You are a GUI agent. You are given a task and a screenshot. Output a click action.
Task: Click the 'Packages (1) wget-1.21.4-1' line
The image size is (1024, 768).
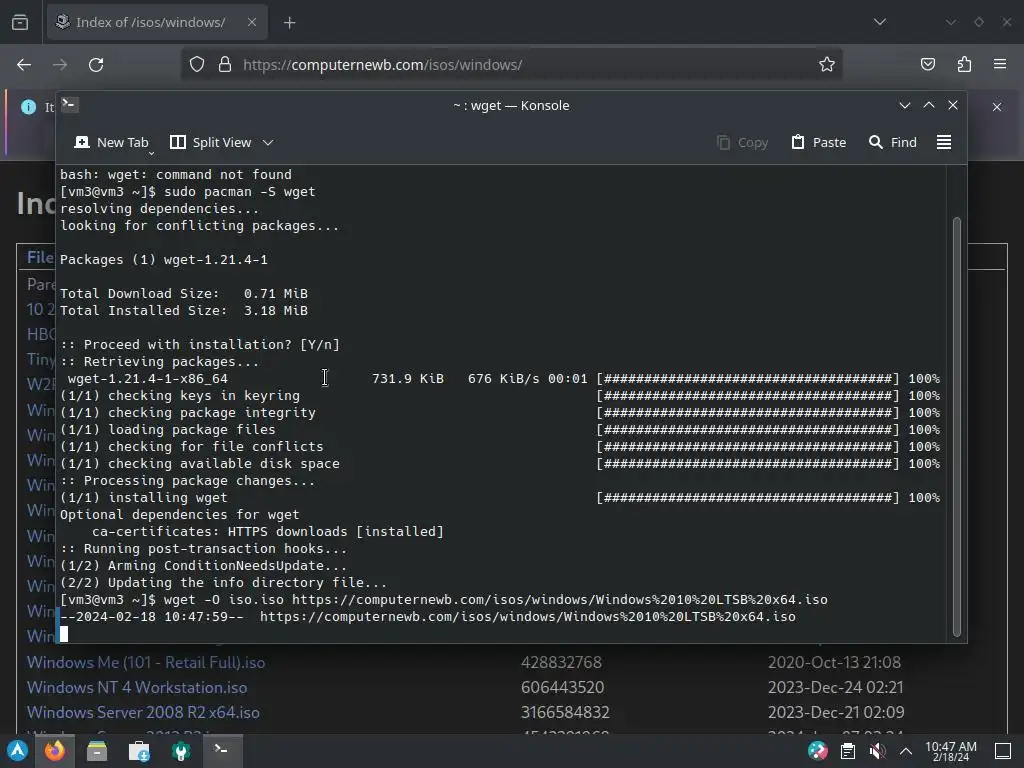164,260
